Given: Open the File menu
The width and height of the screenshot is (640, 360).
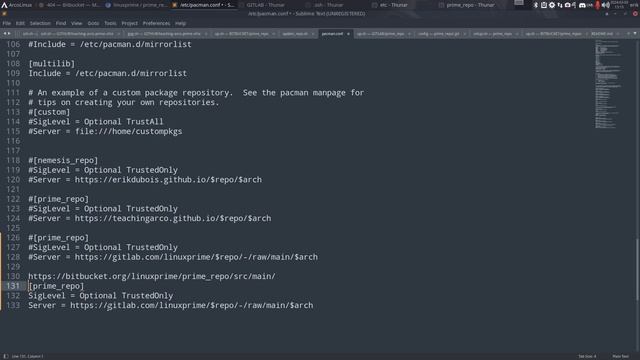Looking at the screenshot, I should 7,23.
